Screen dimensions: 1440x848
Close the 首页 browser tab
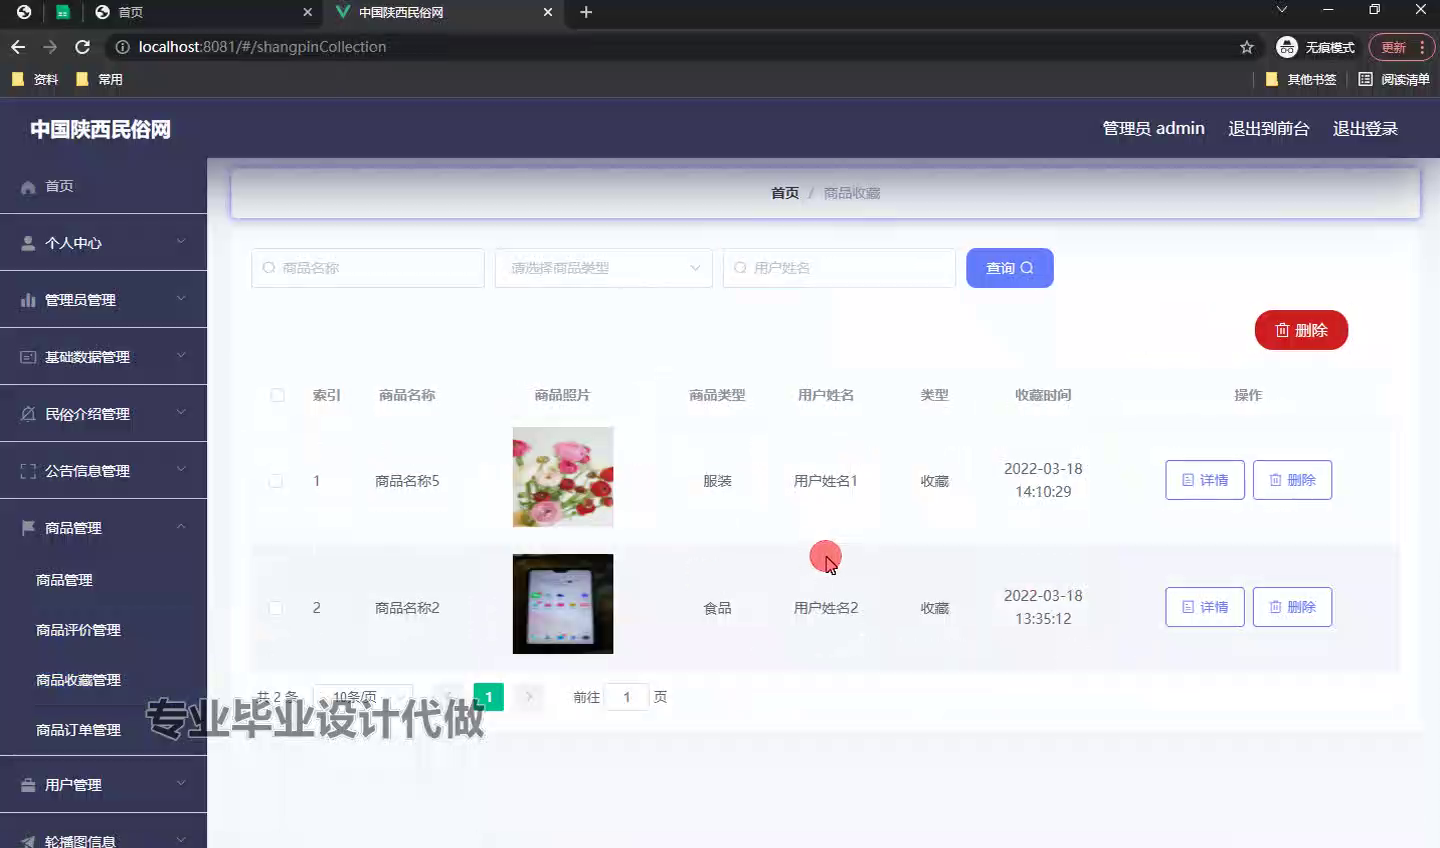[x=307, y=12]
